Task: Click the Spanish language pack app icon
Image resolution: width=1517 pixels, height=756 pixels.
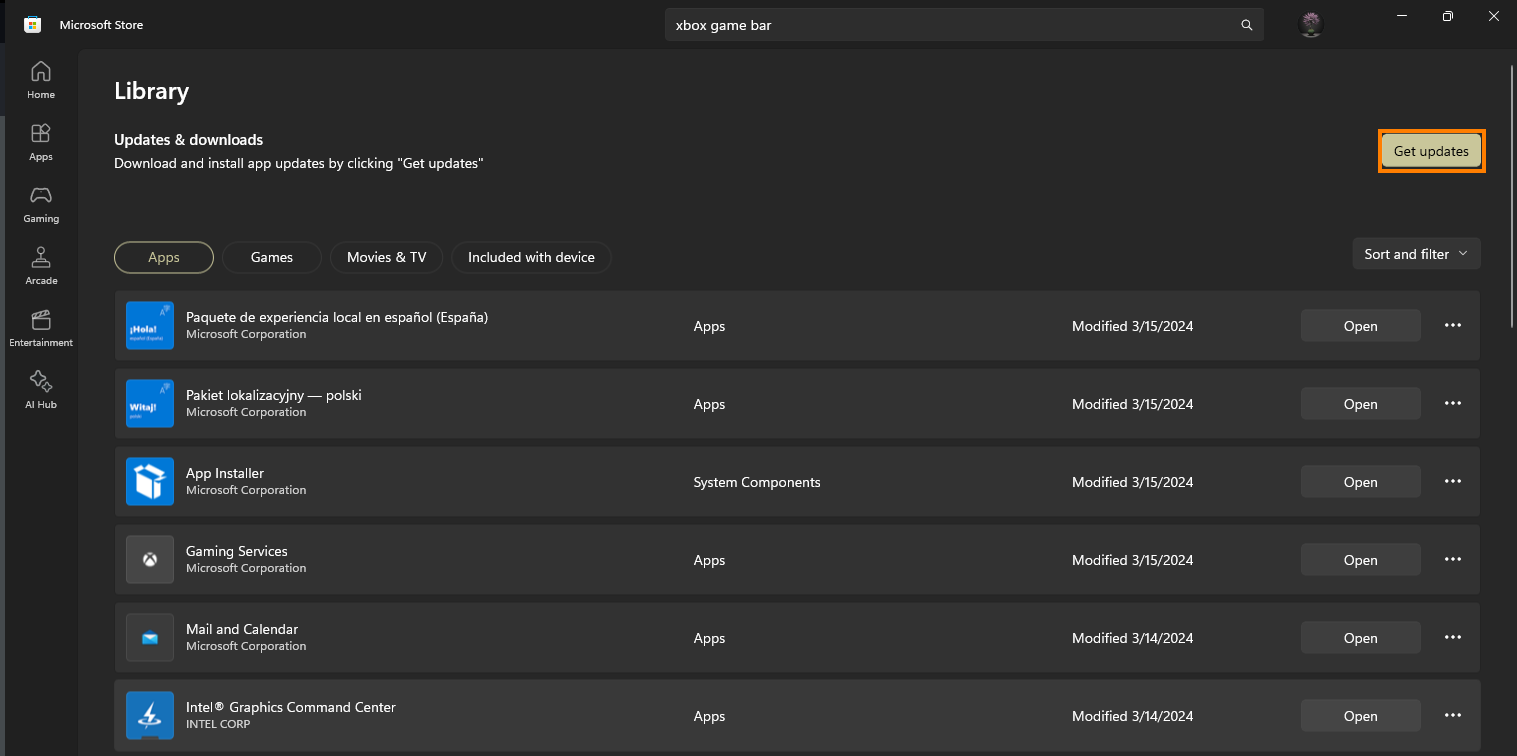Action: pyautogui.click(x=150, y=326)
